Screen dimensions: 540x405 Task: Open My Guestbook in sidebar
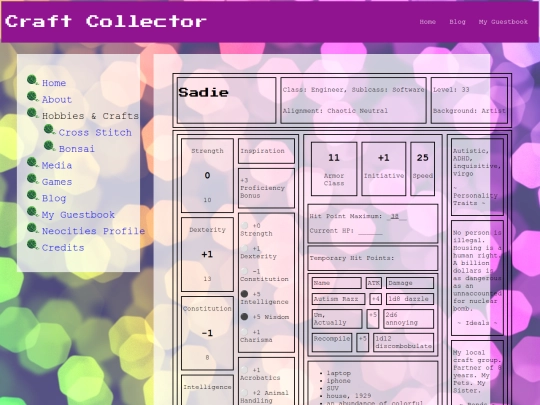click(78, 215)
